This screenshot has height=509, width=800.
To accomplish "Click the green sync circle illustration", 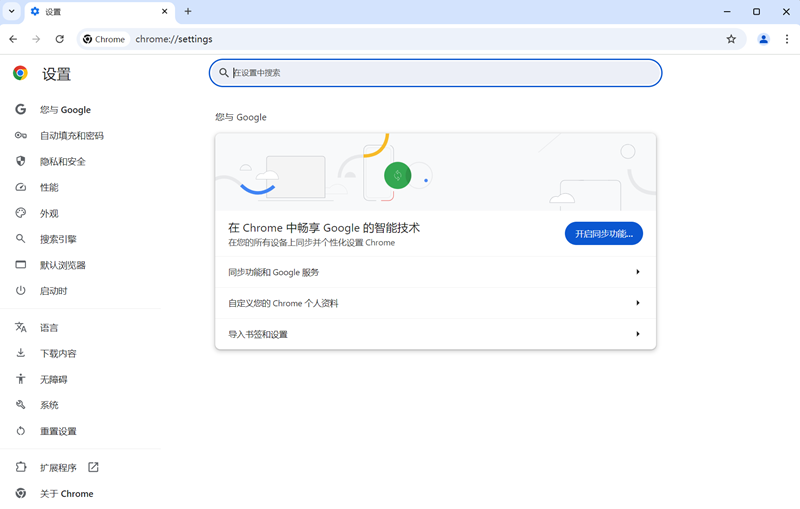I will coord(397,175).
